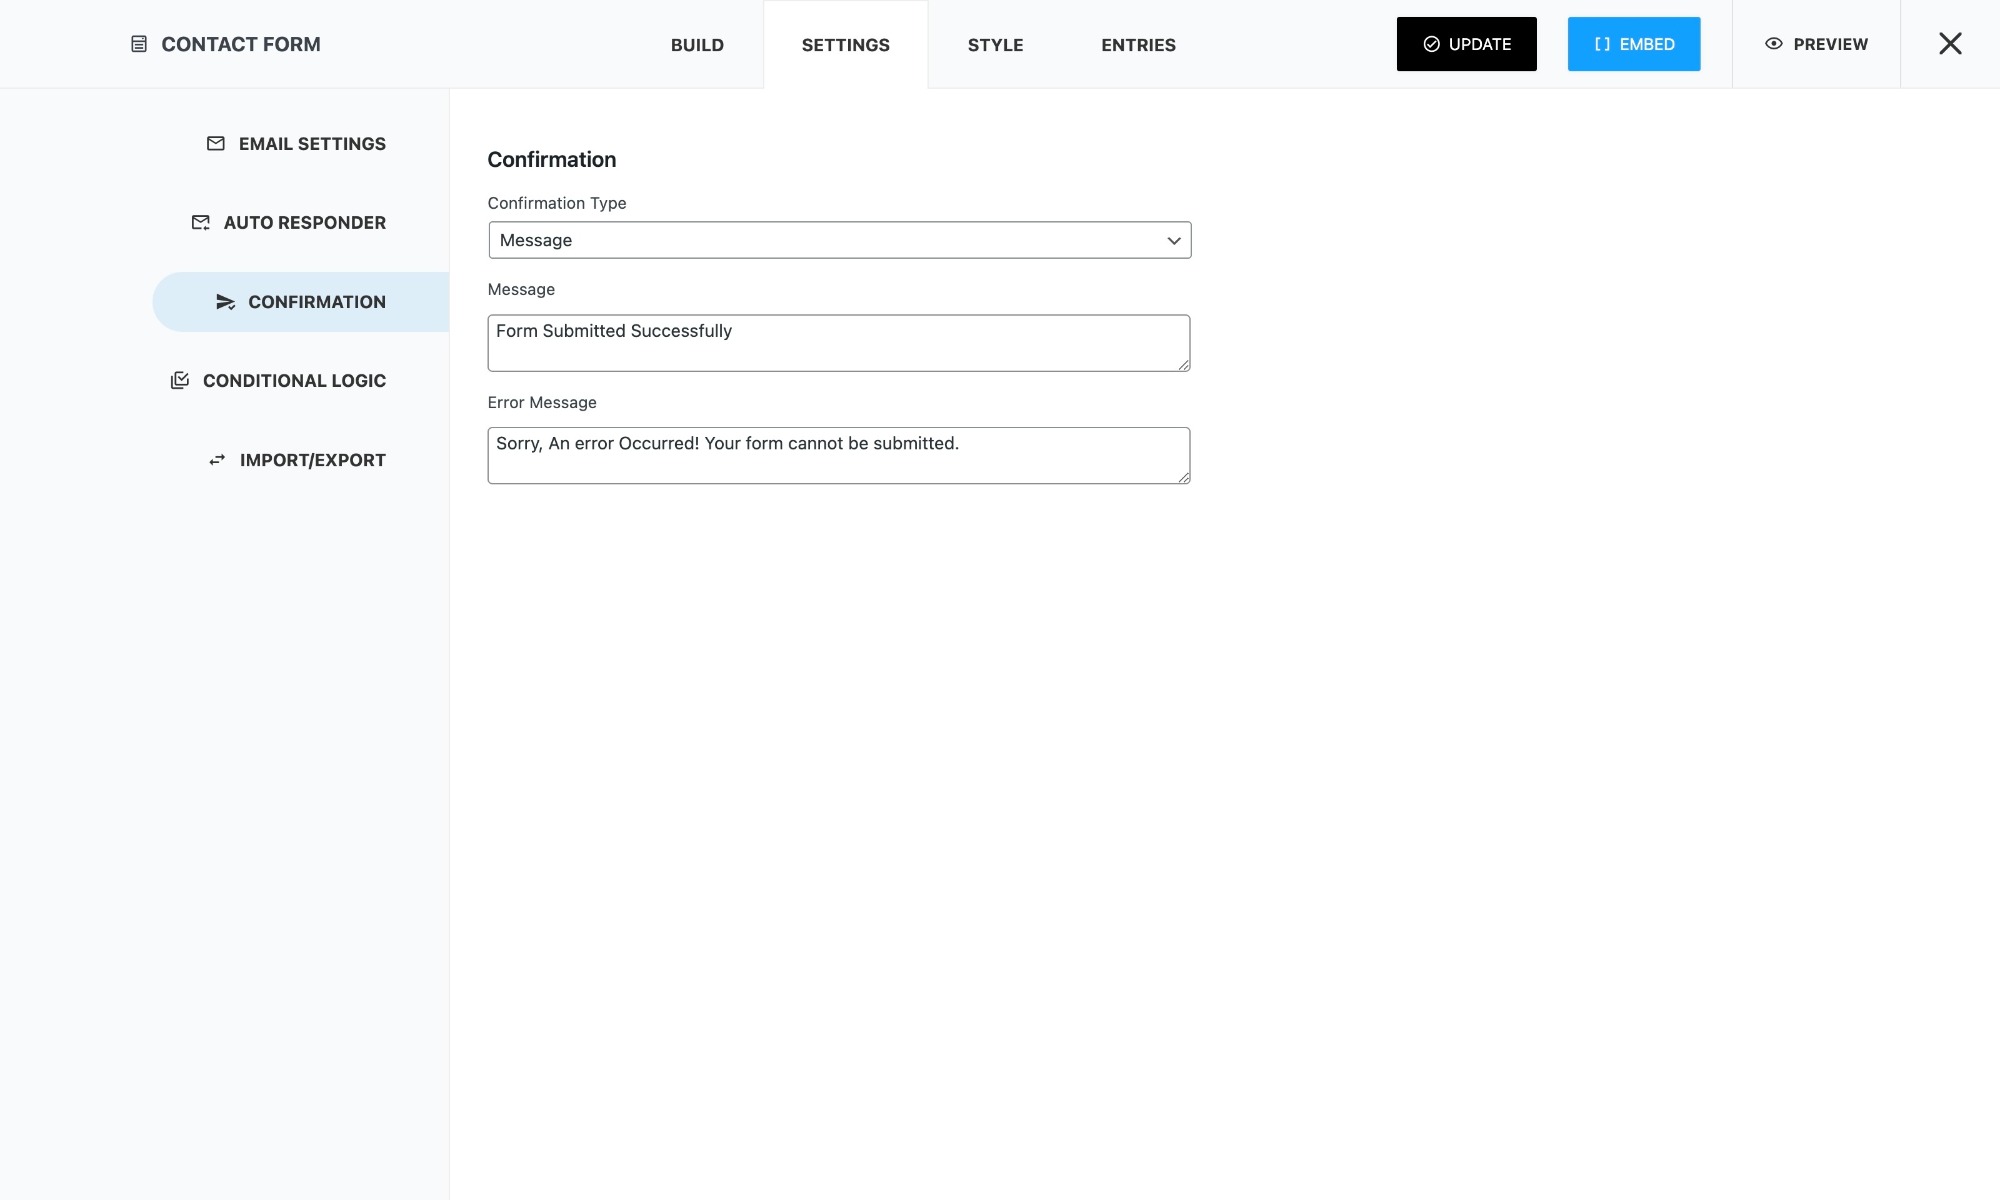Open the Style tab
The width and height of the screenshot is (2000, 1200).
(995, 45)
